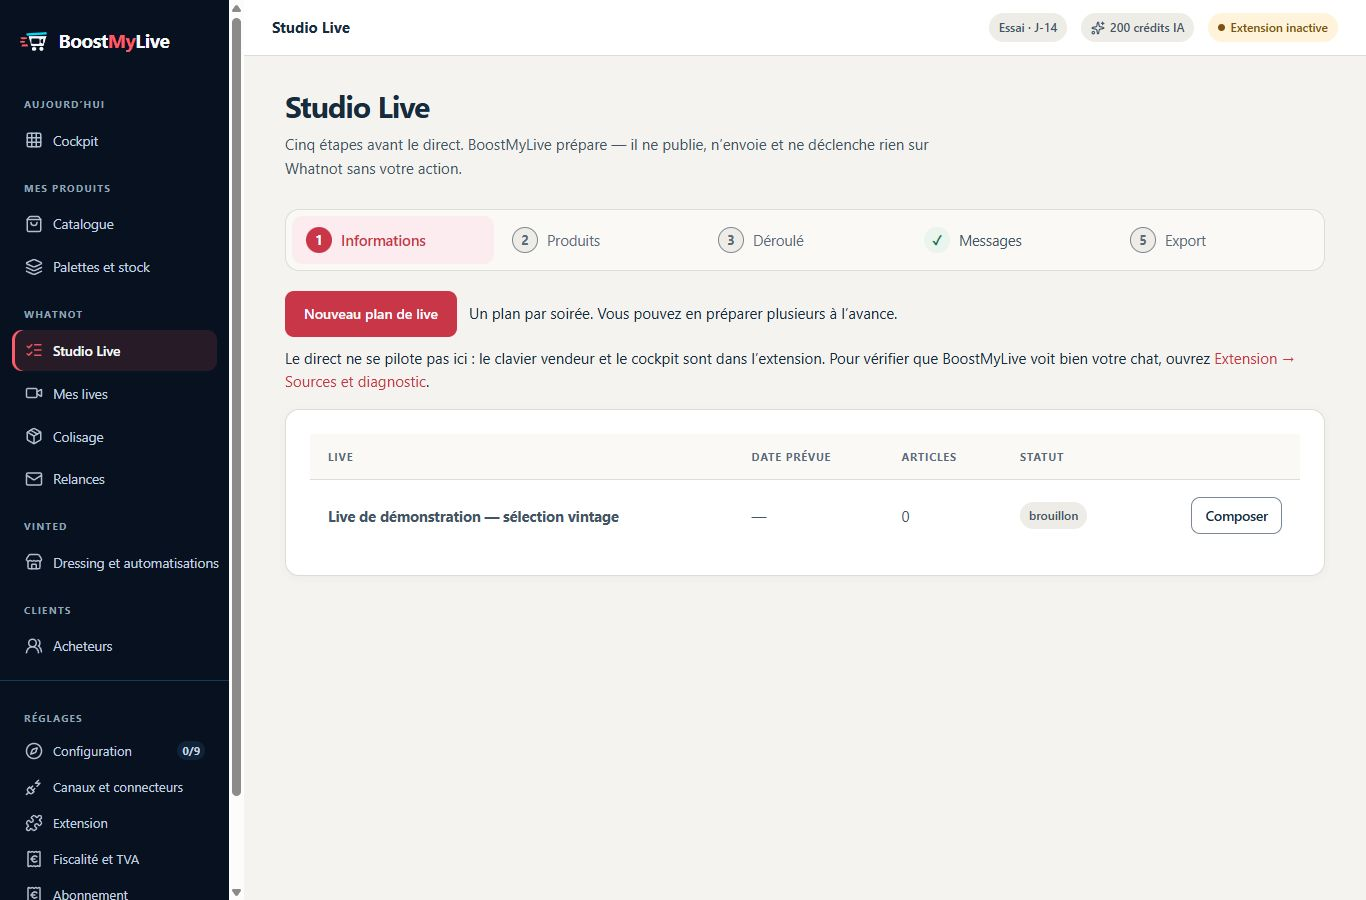Click the DATE PRÉVUE column header

(791, 457)
